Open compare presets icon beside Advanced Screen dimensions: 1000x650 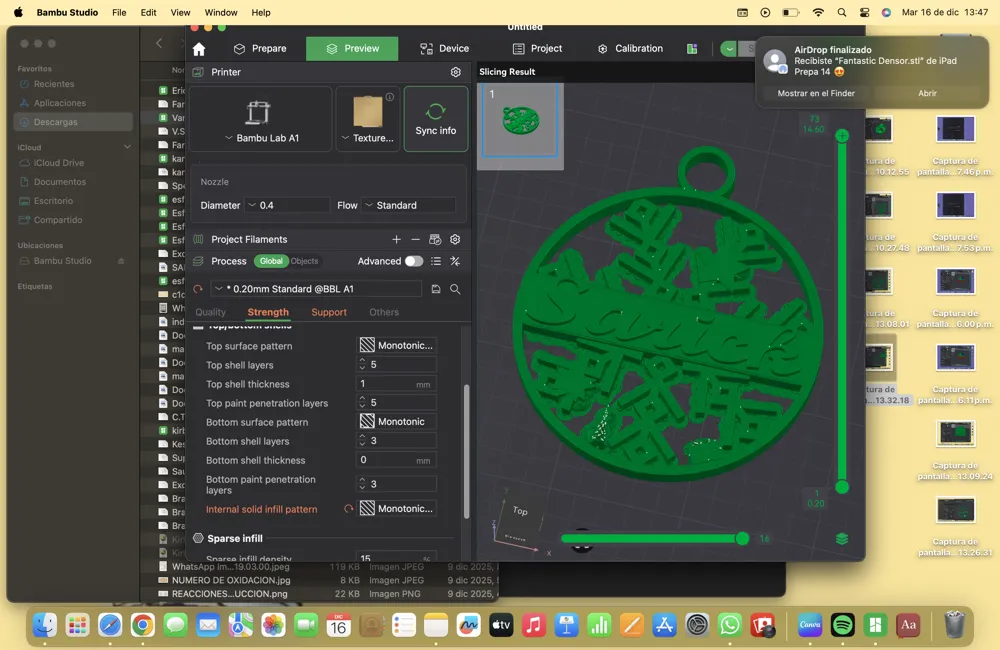[x=455, y=261]
